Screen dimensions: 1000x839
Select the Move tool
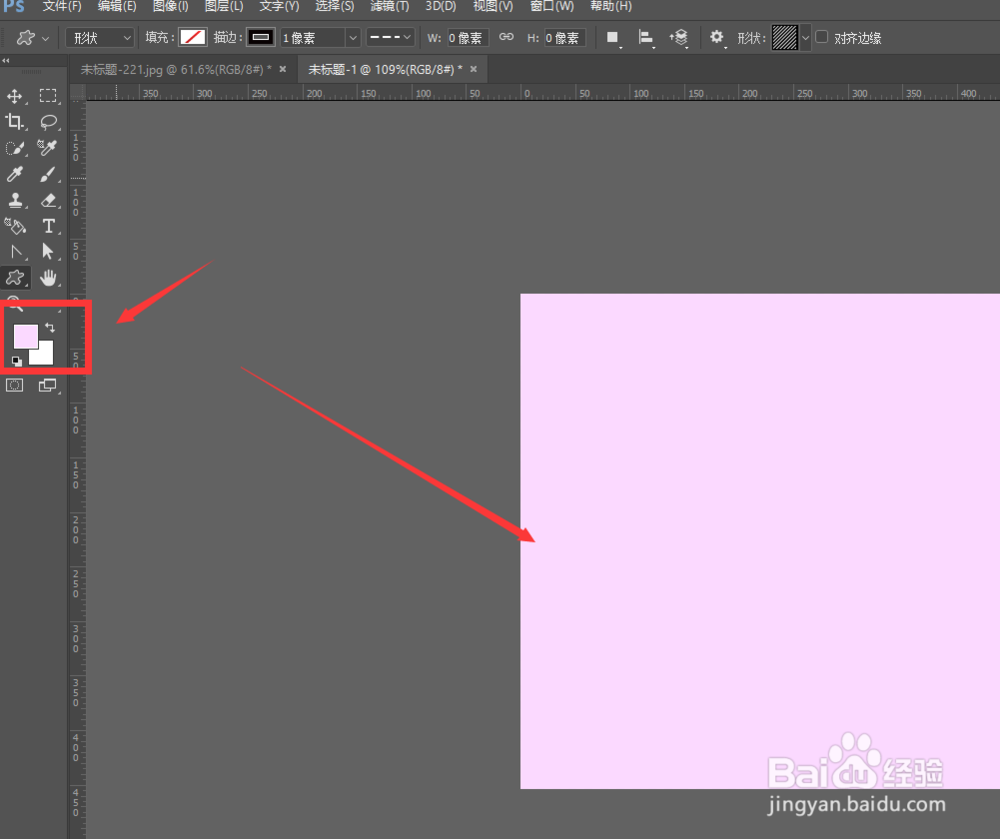click(15, 96)
